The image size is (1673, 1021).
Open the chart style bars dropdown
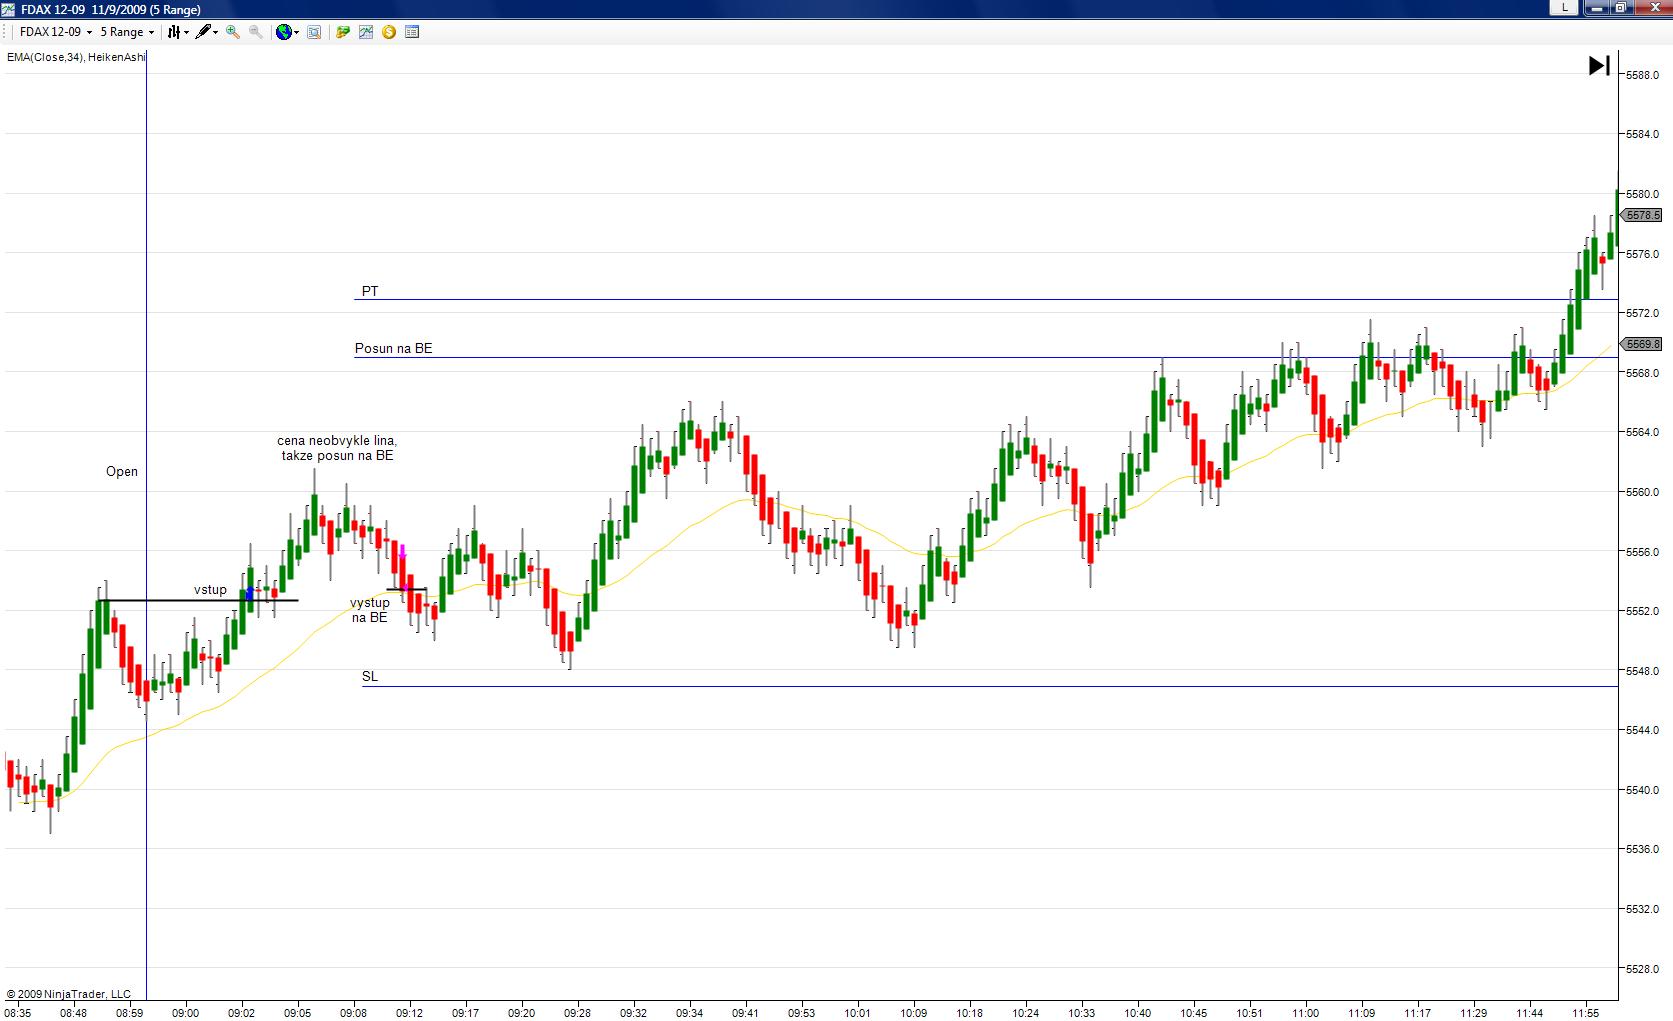[178, 32]
